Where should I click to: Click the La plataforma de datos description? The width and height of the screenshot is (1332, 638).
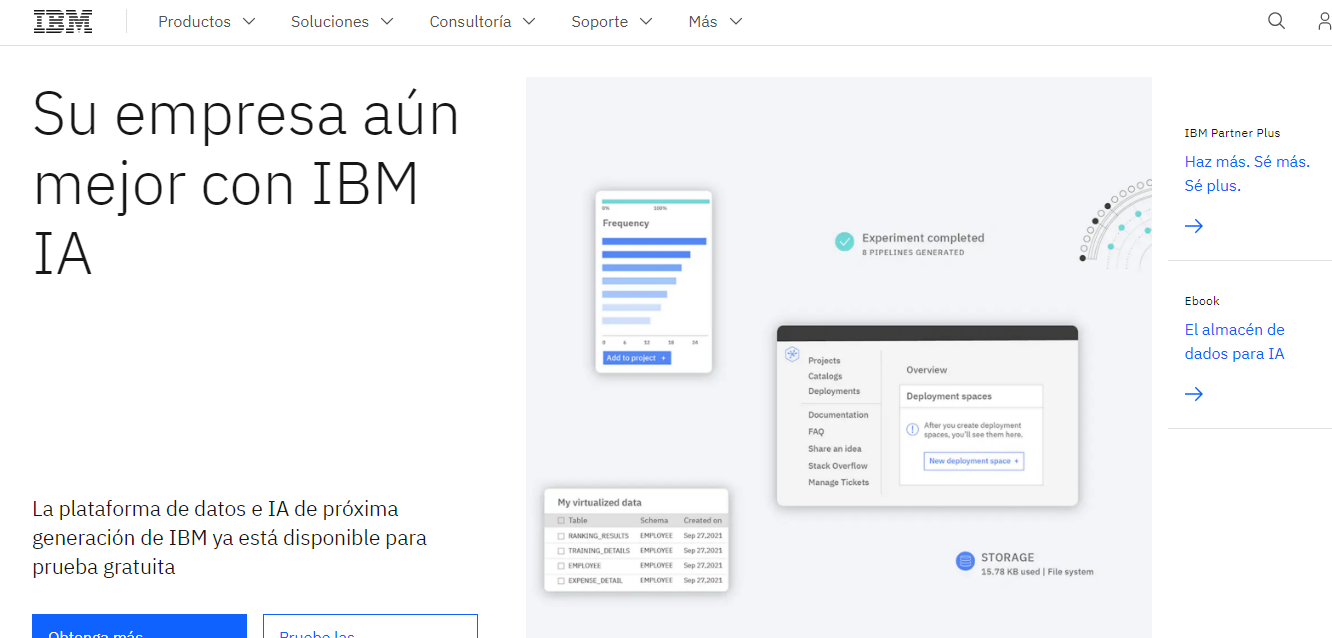230,538
